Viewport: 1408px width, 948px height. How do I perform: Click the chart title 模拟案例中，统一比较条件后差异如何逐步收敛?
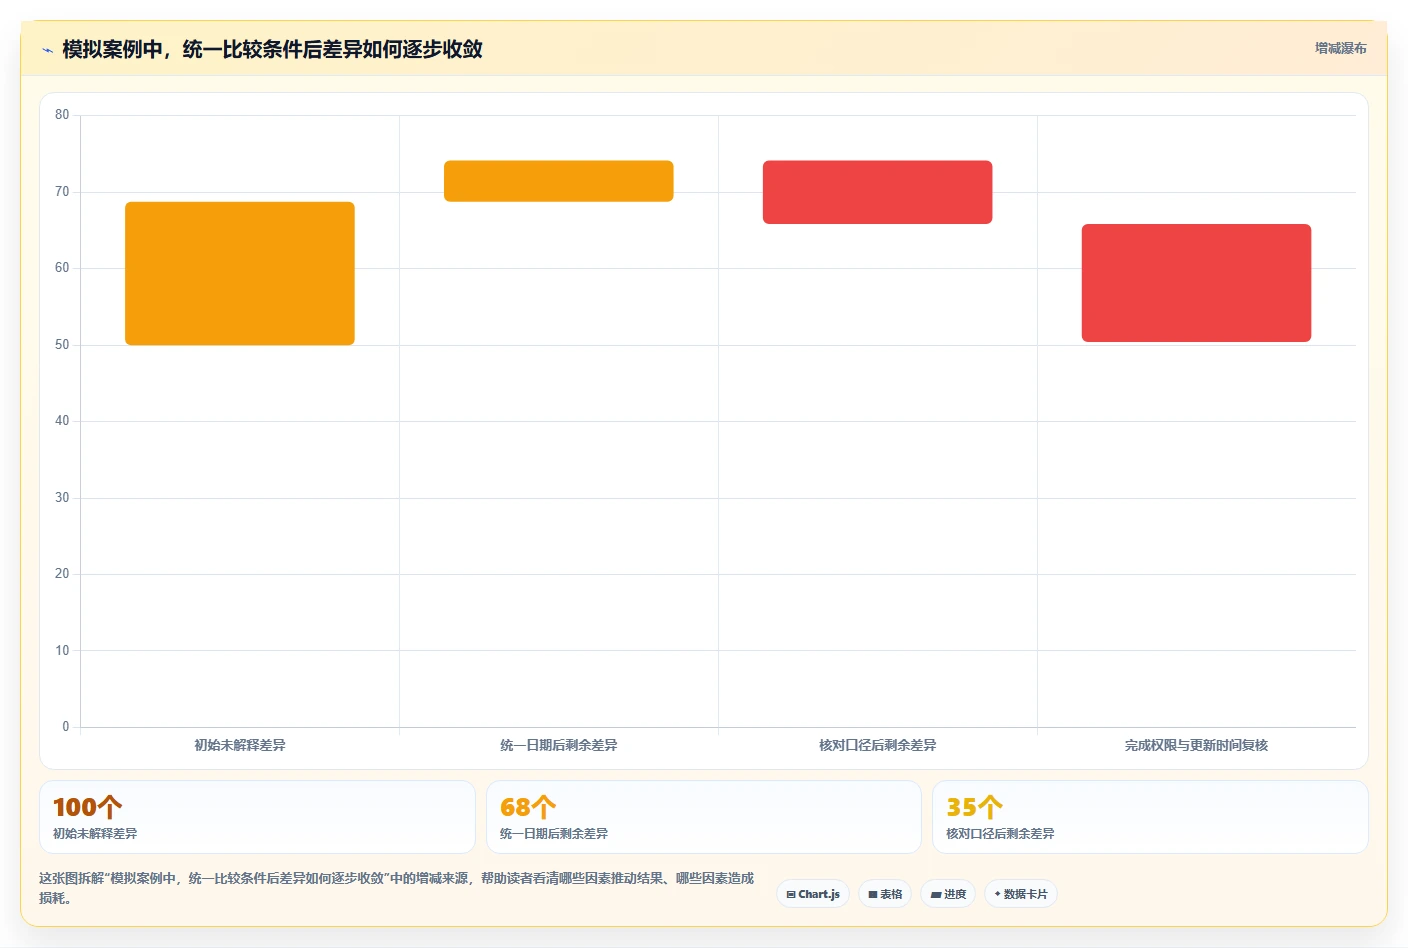(272, 49)
